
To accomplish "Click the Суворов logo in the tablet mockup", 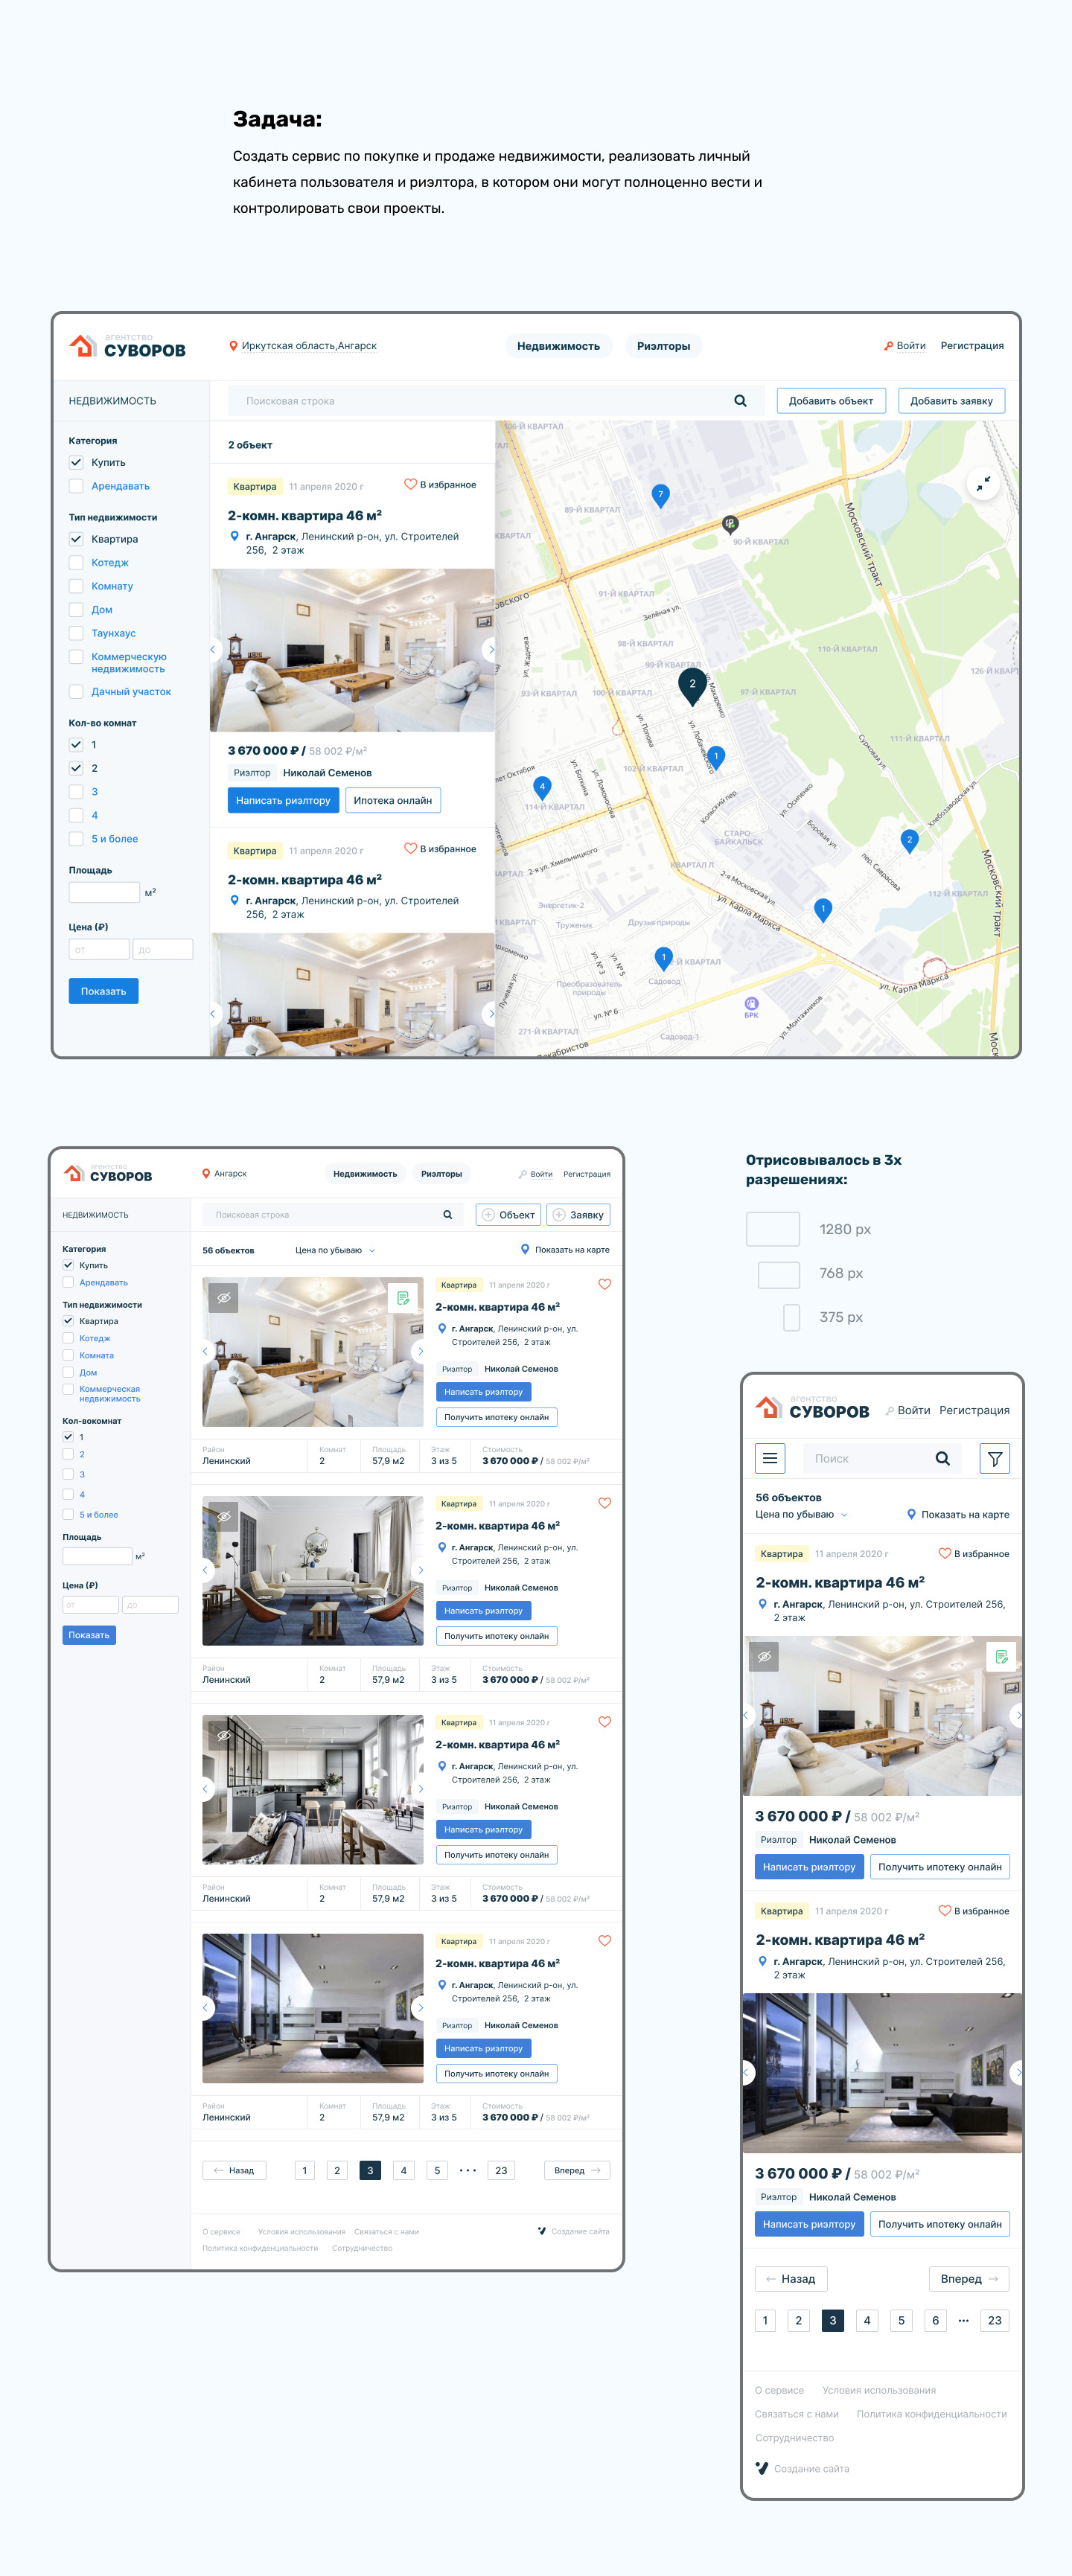I will (108, 1174).
